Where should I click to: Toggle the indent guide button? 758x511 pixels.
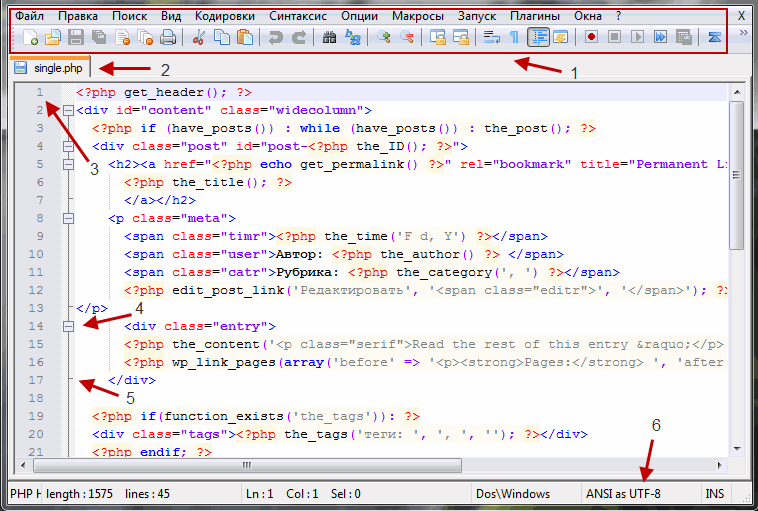click(538, 37)
